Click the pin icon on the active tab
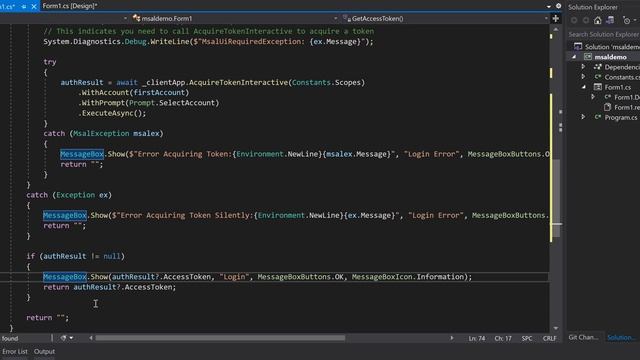640x360 pixels. pos(24,7)
